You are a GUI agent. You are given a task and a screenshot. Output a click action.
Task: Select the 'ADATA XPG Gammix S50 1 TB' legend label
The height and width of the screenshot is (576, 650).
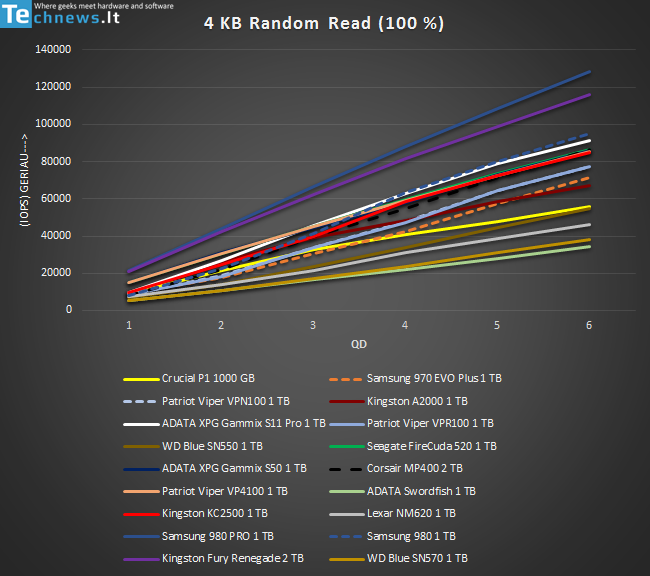[x=234, y=468]
